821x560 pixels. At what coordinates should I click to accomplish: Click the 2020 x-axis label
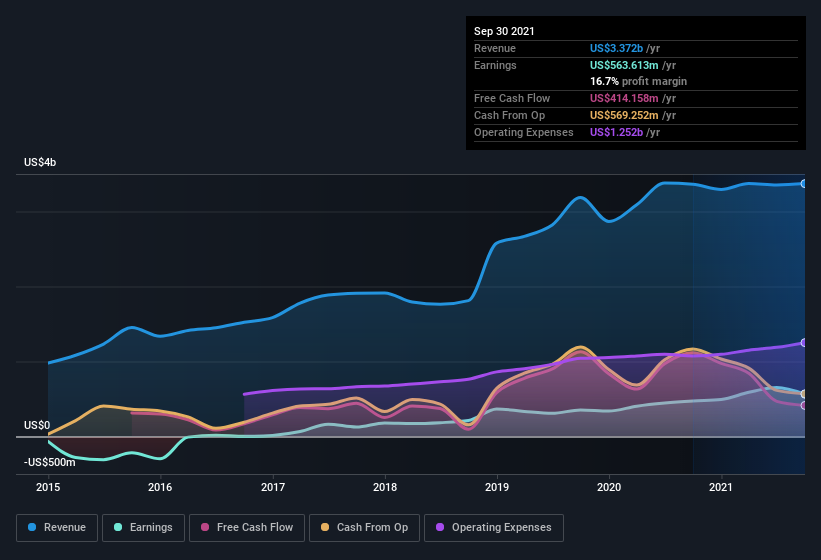click(x=609, y=487)
